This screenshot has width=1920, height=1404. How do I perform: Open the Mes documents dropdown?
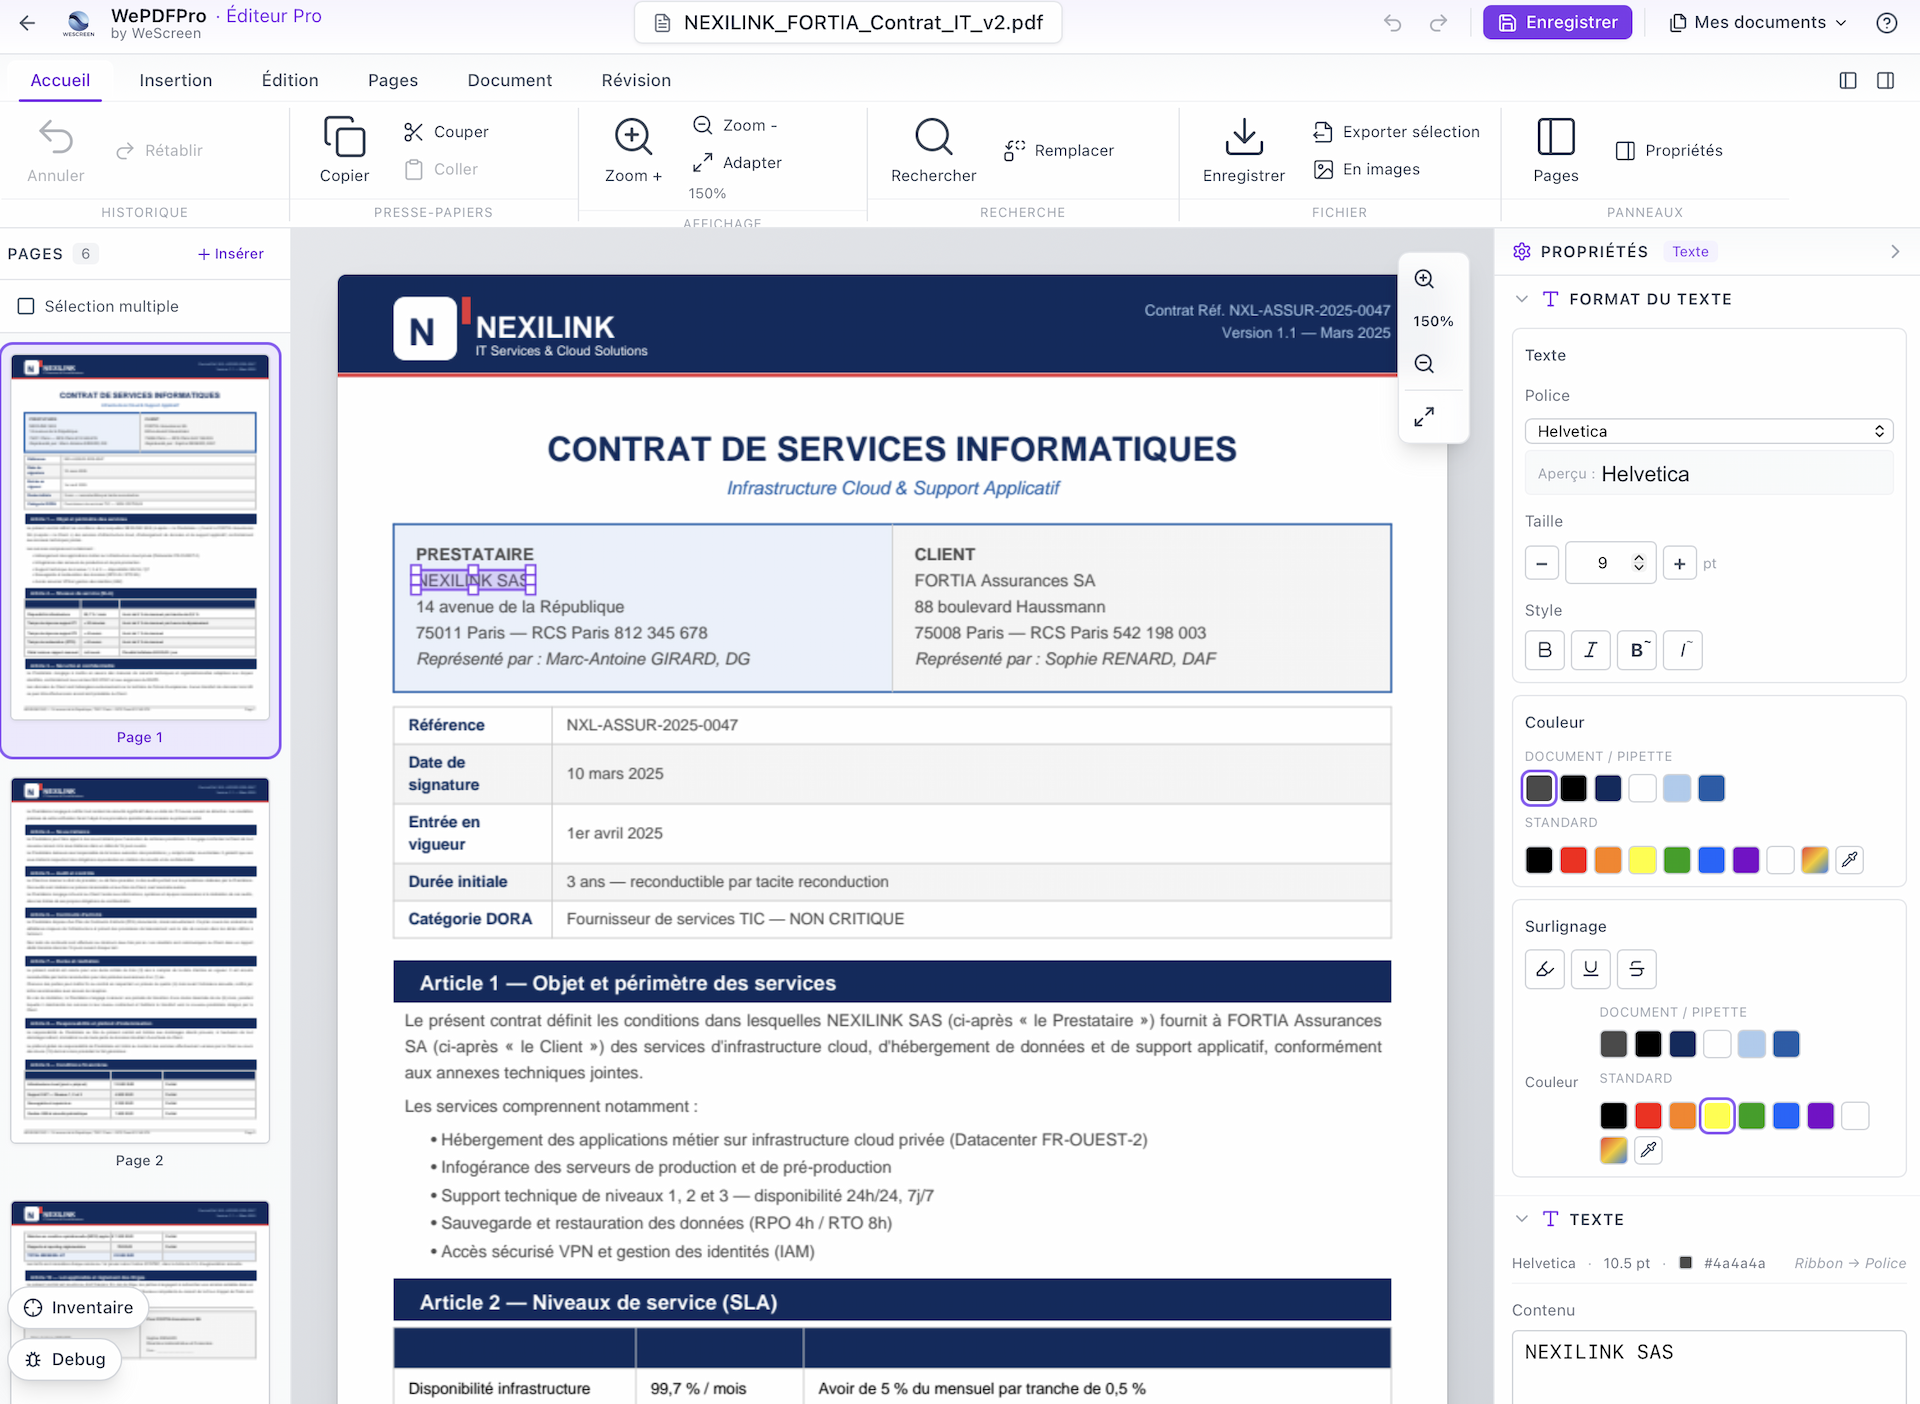pos(1758,23)
